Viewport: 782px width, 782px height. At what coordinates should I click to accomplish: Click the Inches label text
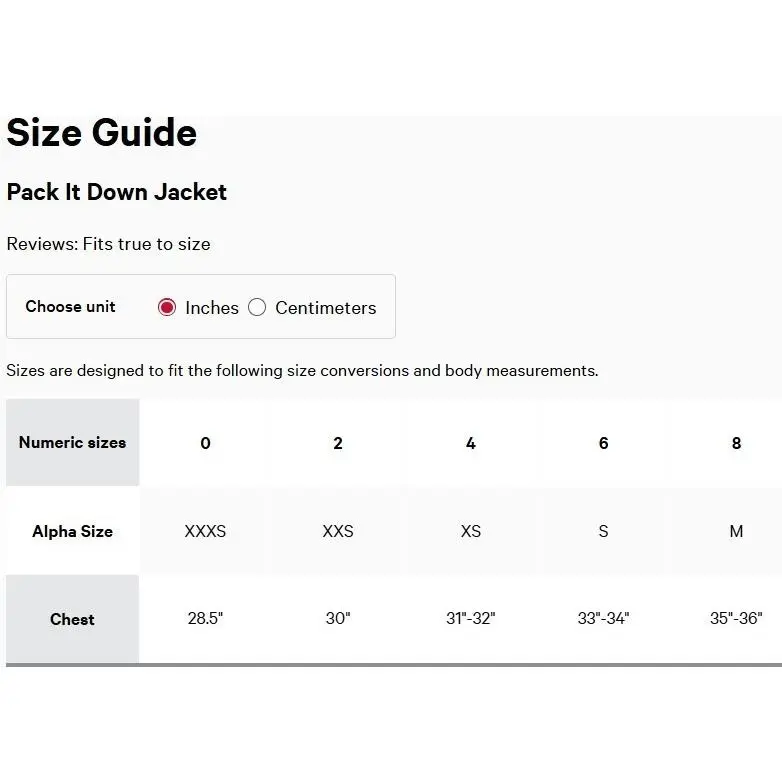pos(212,308)
